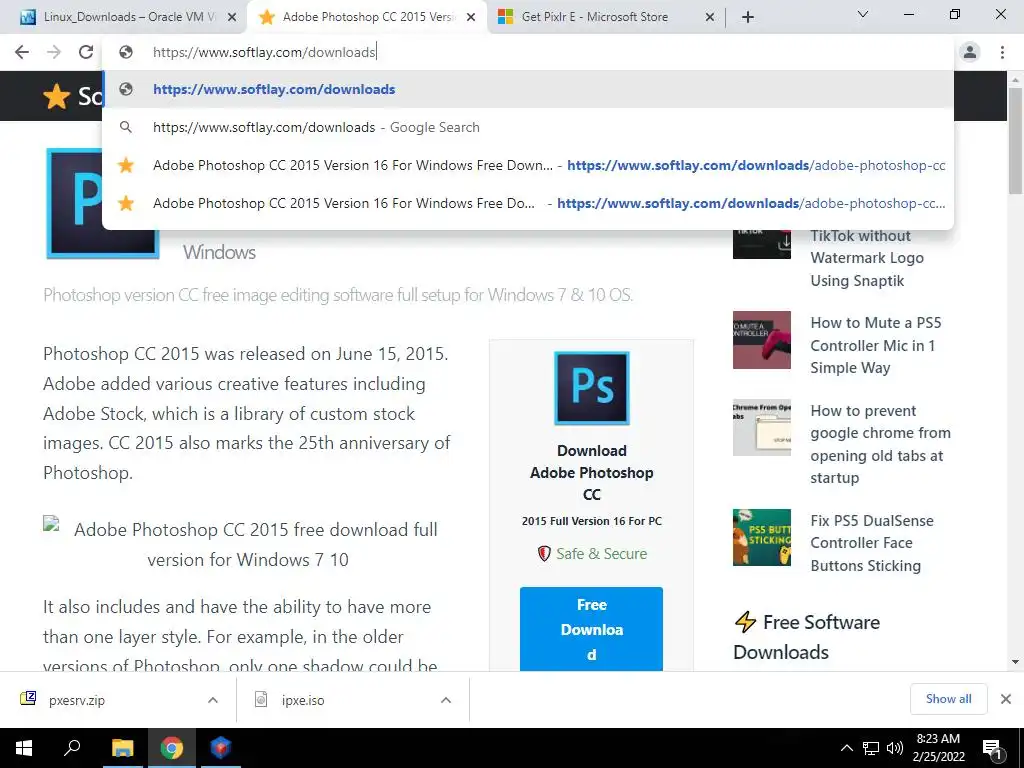
Task: Click the browser forward arrow
Action: (54, 52)
